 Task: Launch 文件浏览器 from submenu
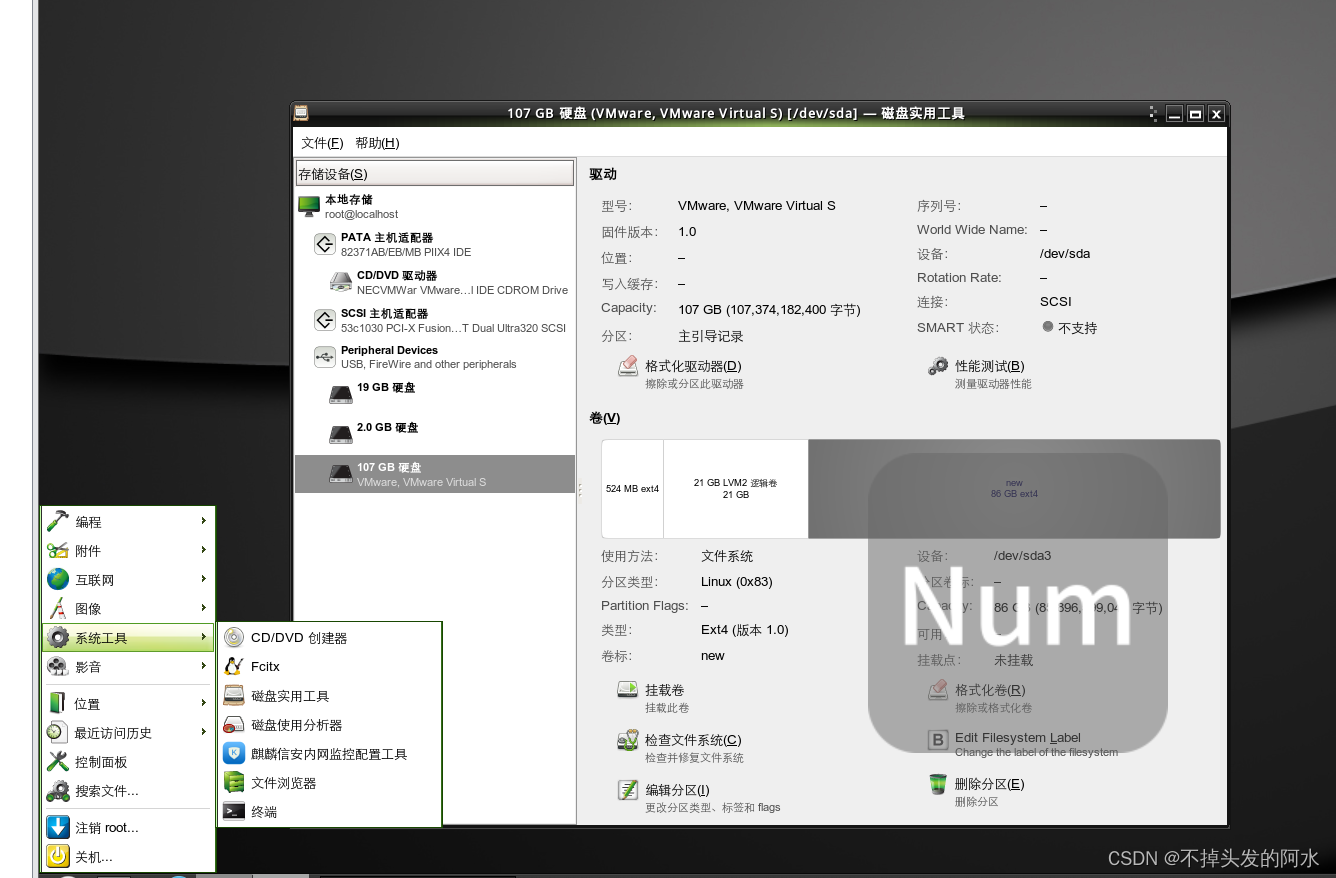330,783
